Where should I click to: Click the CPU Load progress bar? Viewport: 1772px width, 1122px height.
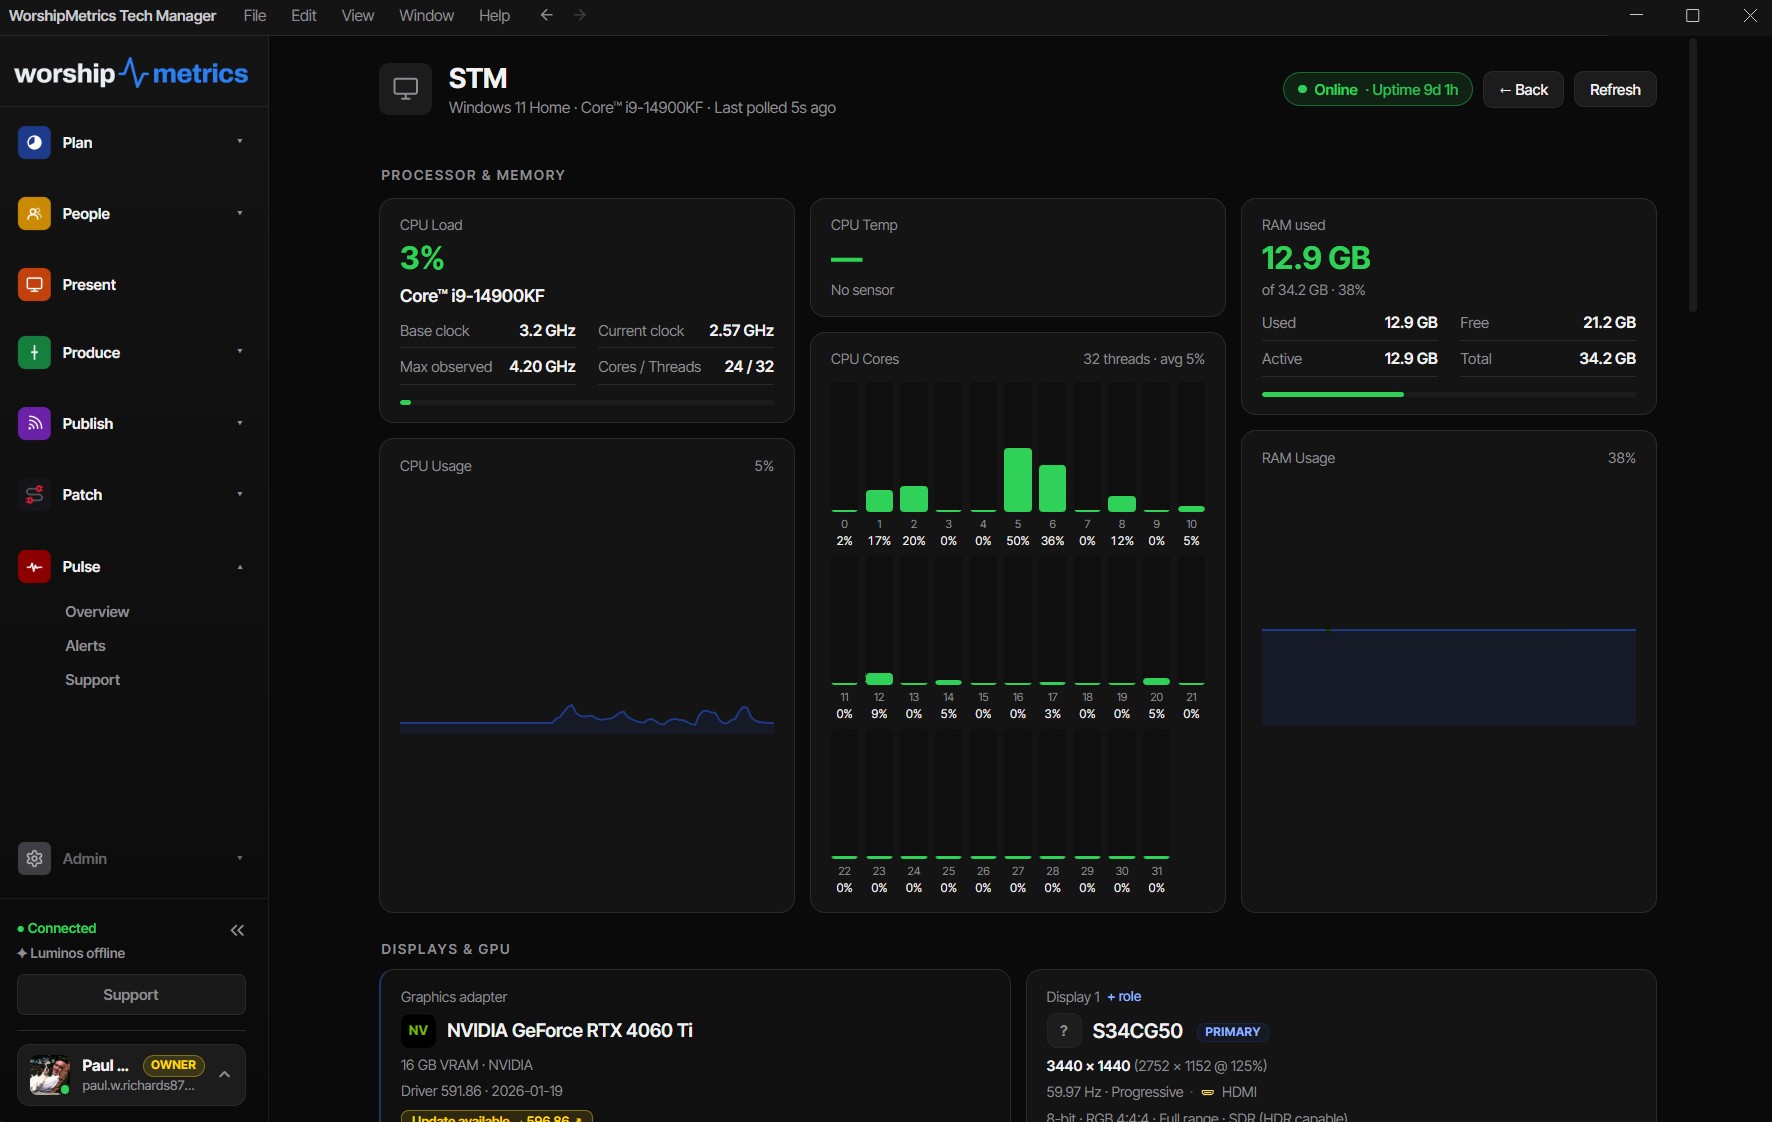[x=586, y=403]
